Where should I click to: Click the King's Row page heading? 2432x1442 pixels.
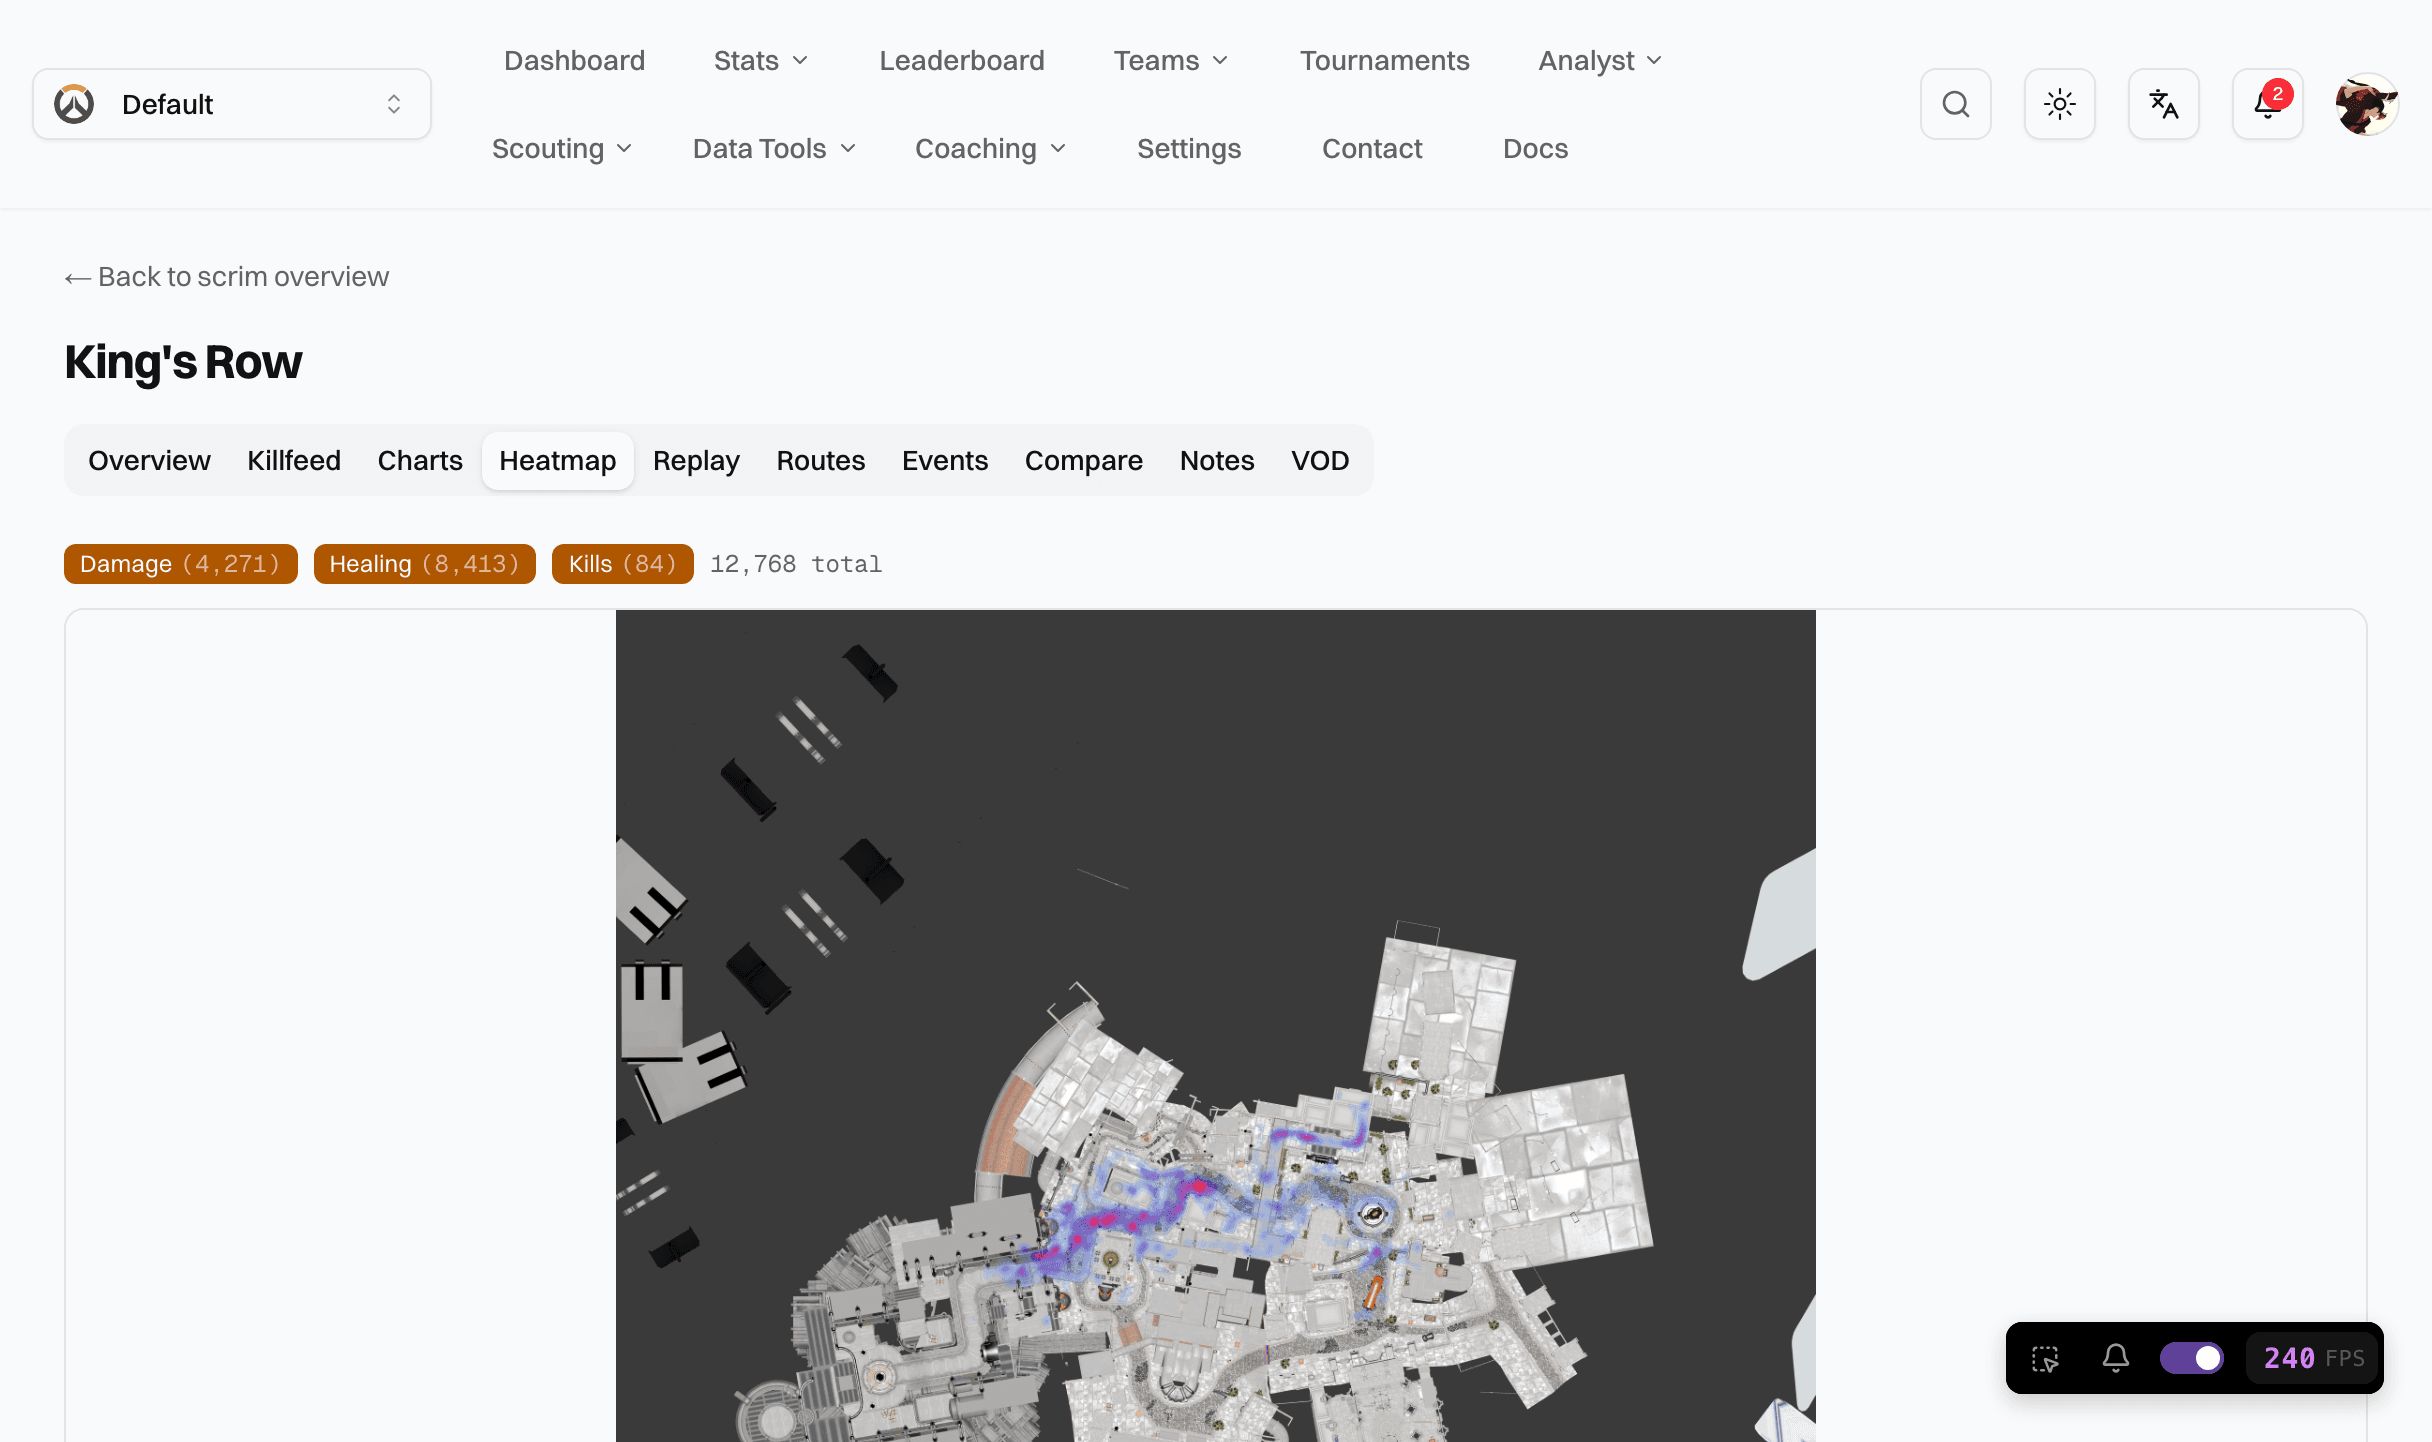(x=183, y=363)
